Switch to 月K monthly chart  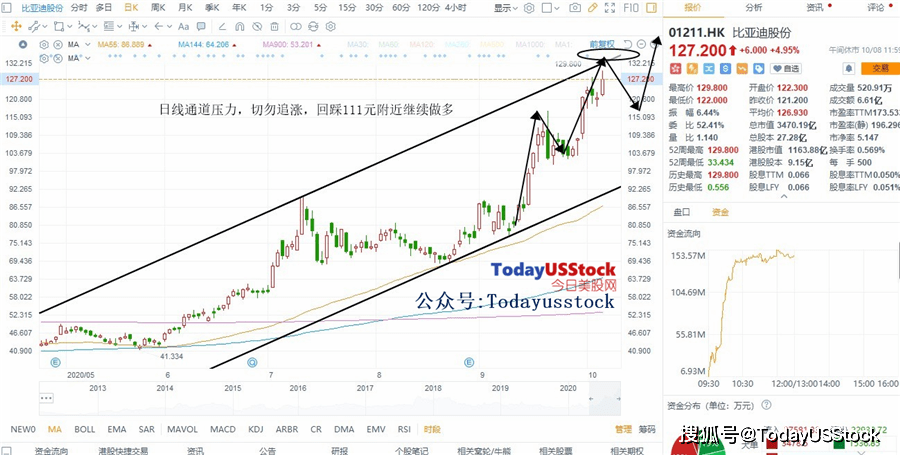185,8
